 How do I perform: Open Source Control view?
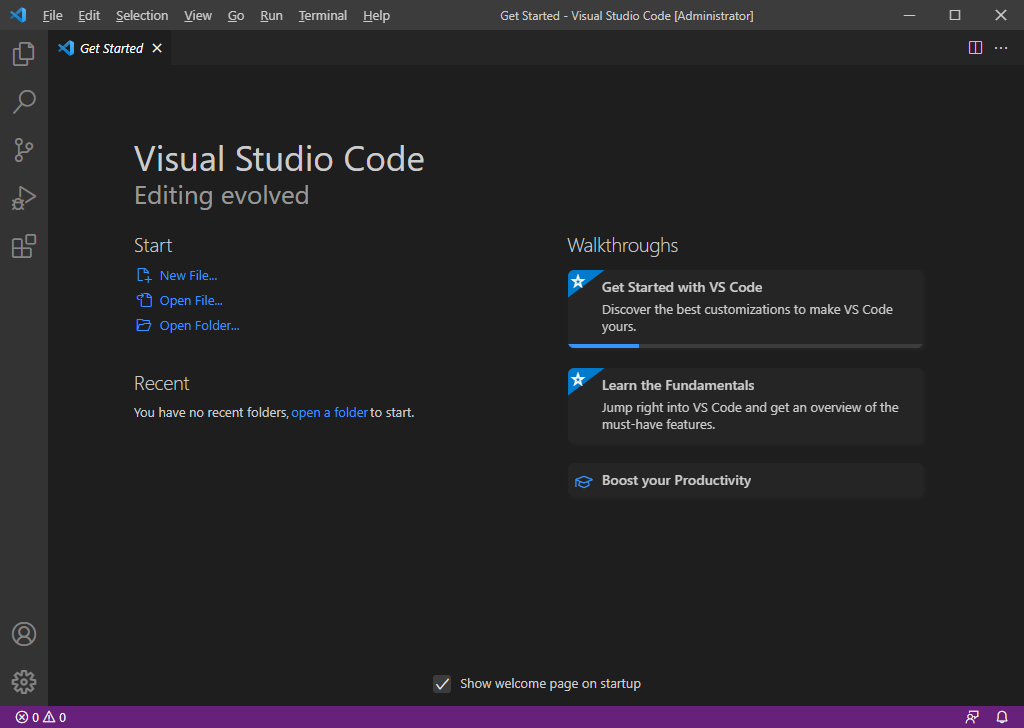(x=24, y=150)
